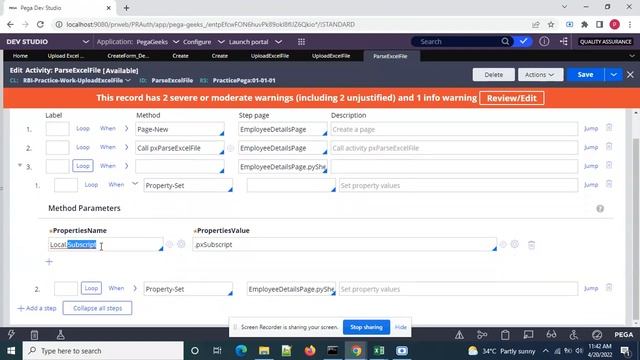The height and width of the screenshot is (360, 640).
Task: Delete step 3 with its trash icon
Action: (609, 166)
